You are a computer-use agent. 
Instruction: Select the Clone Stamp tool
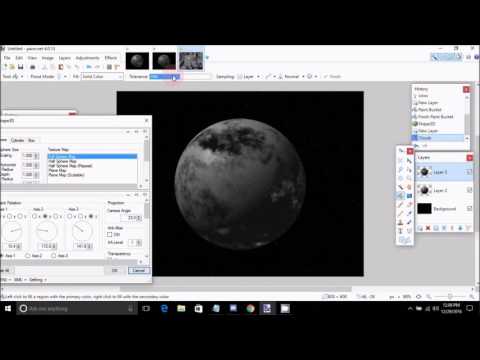tap(401, 222)
